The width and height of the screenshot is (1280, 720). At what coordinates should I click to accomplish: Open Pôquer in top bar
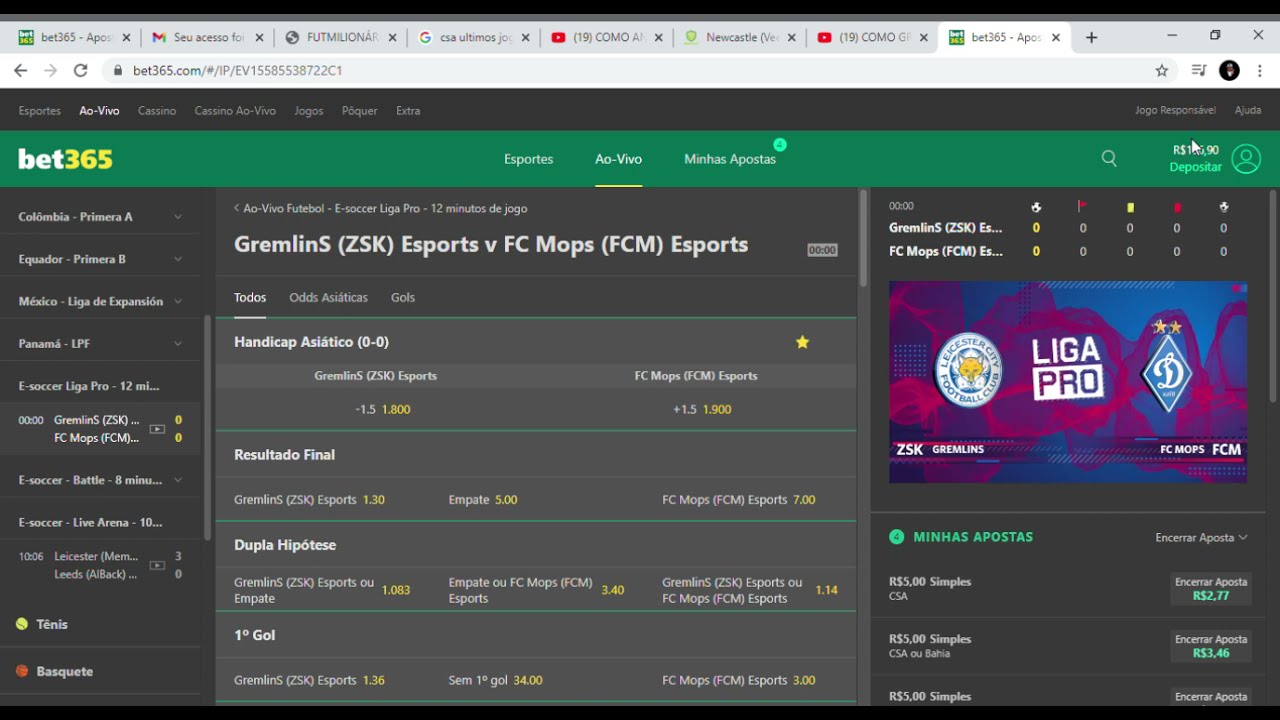359,111
